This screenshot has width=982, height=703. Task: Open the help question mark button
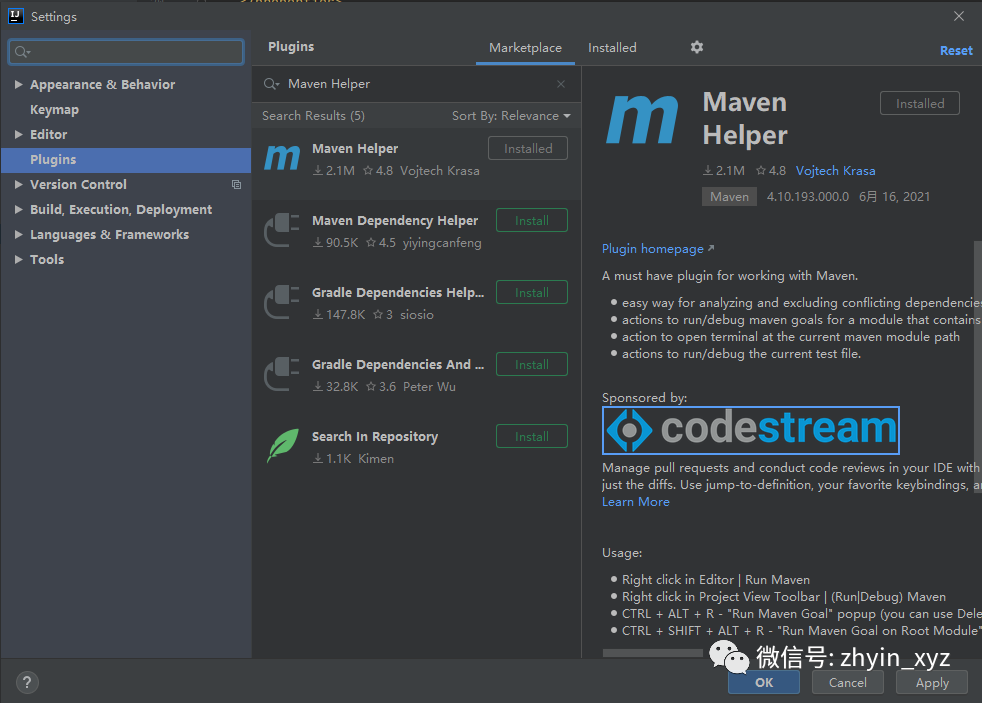(x=27, y=682)
